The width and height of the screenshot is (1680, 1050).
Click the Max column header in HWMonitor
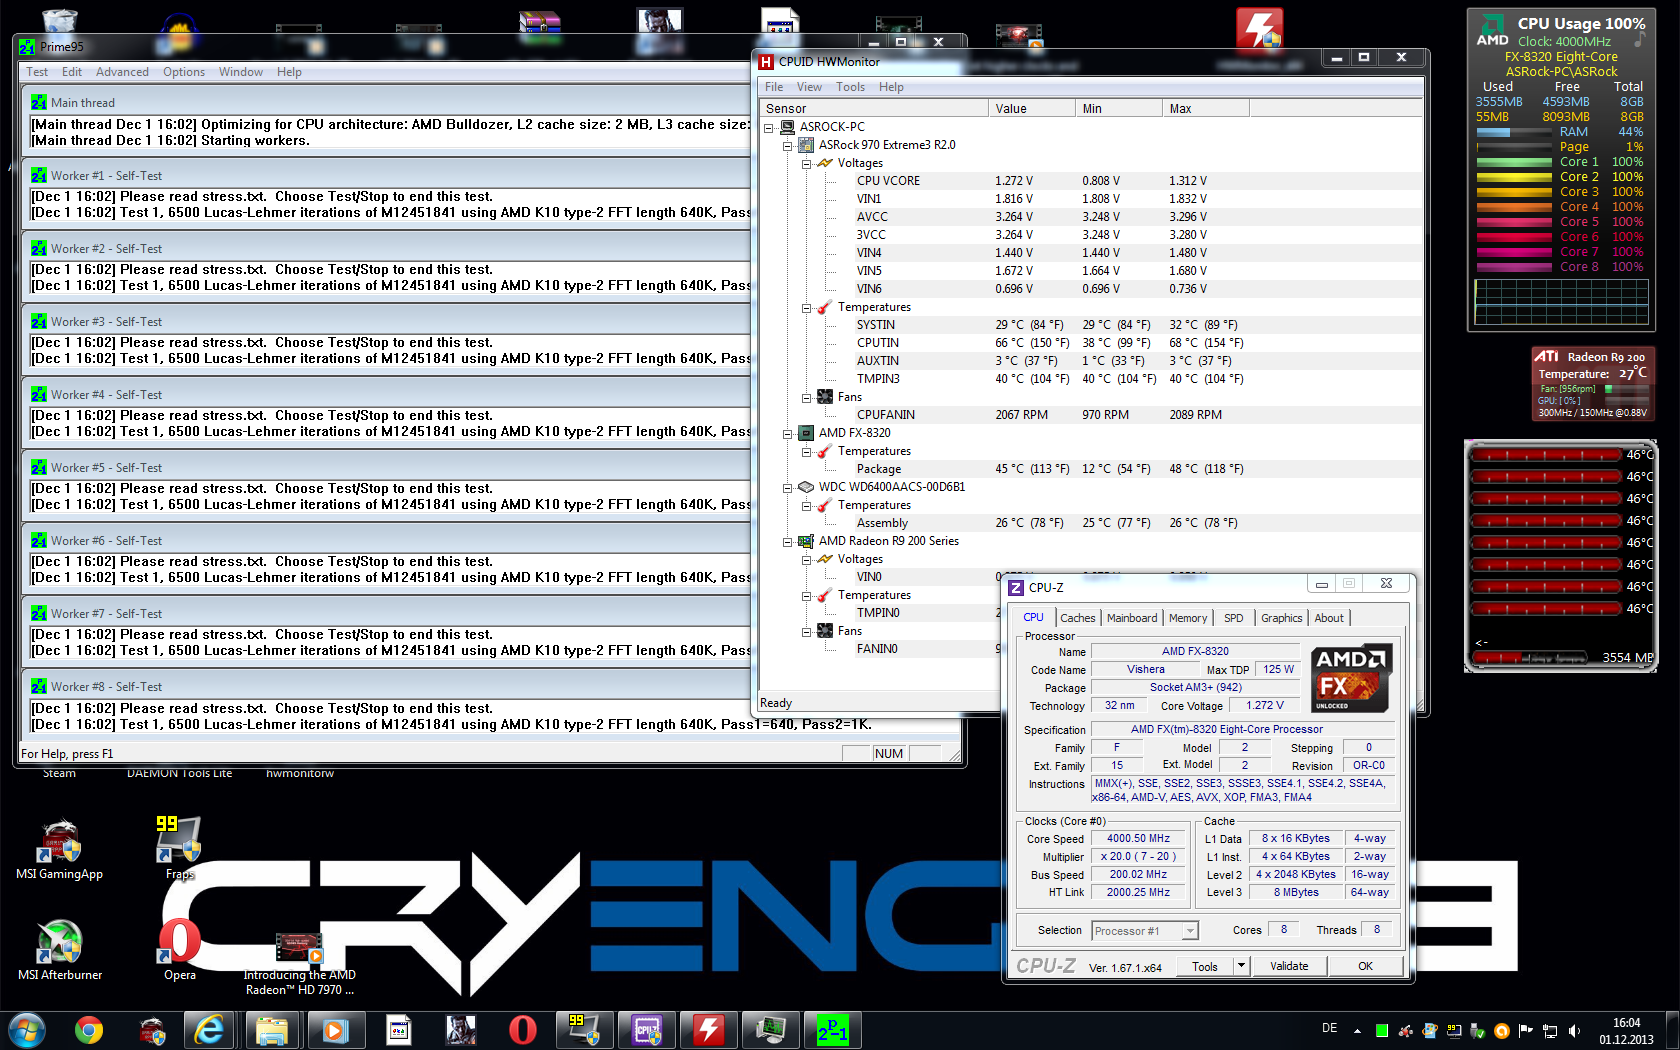click(x=1206, y=109)
